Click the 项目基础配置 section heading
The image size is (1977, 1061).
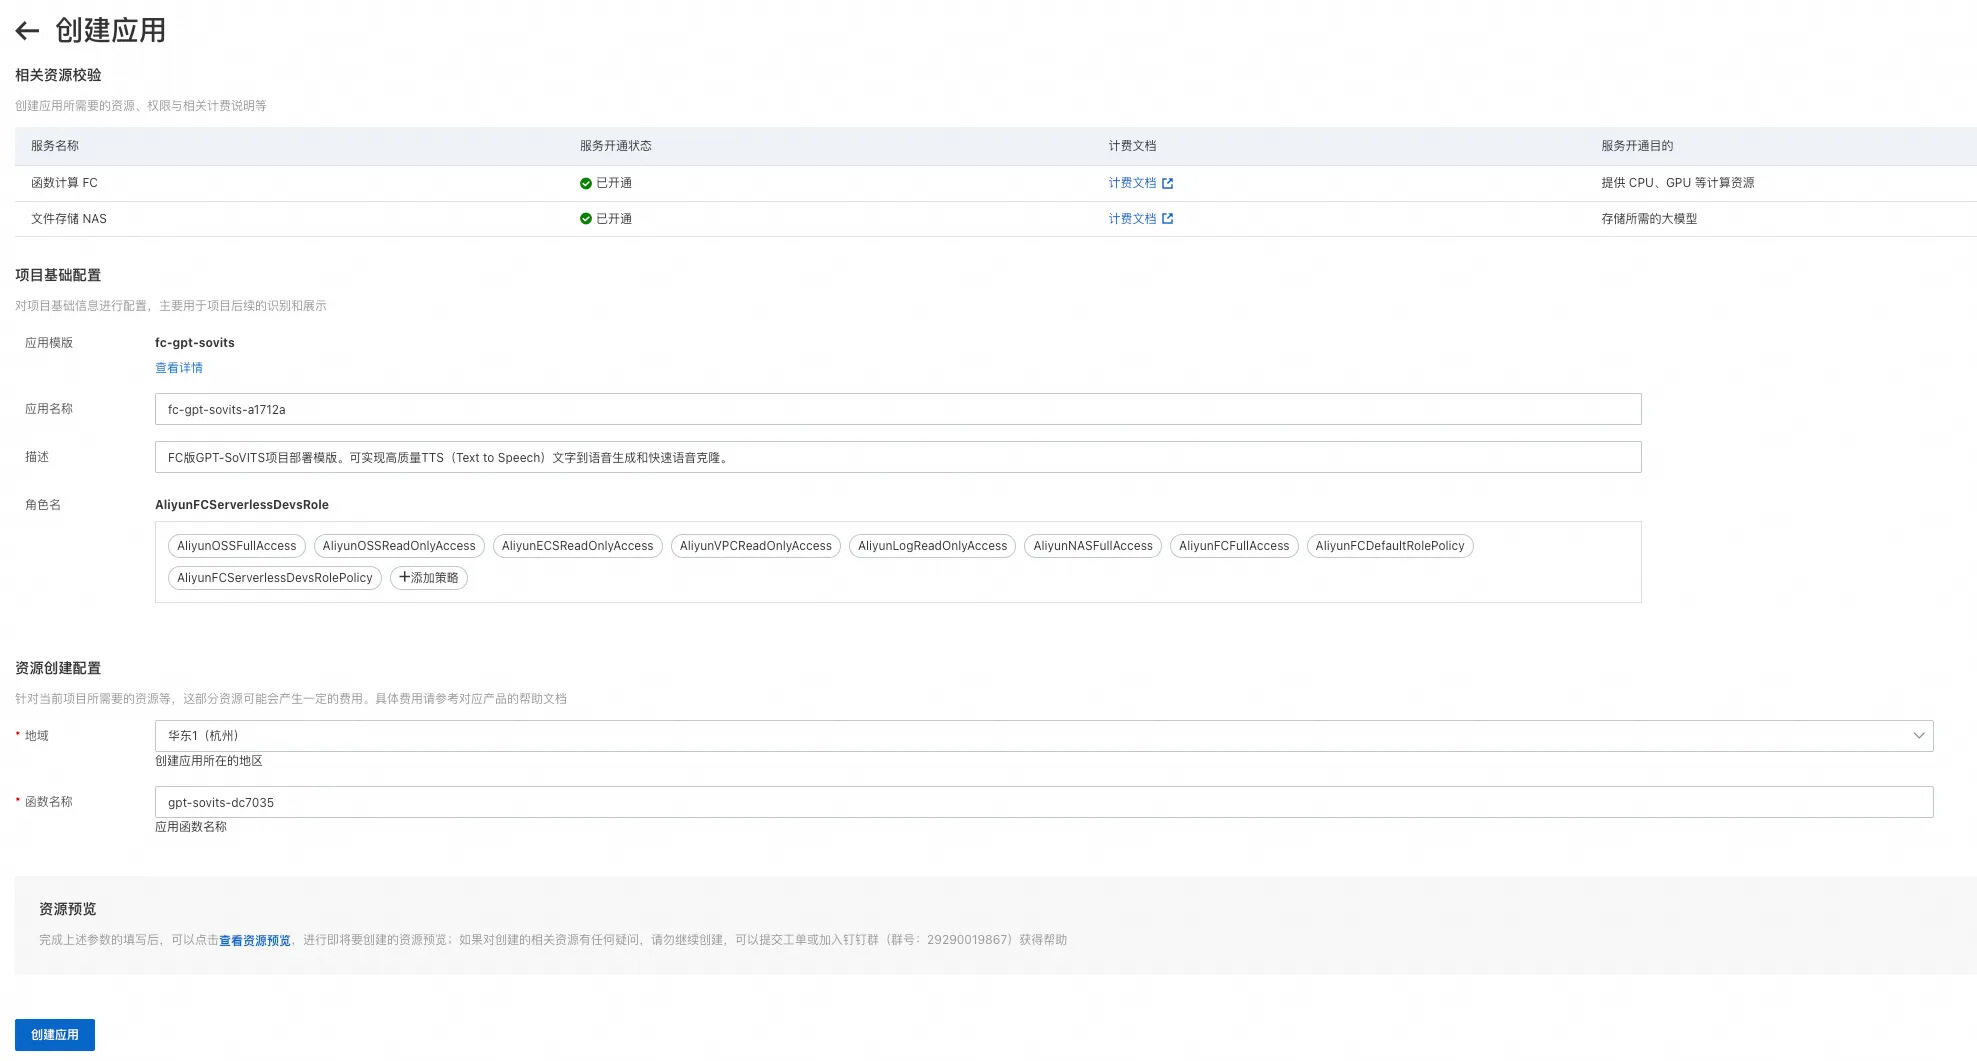[58, 275]
